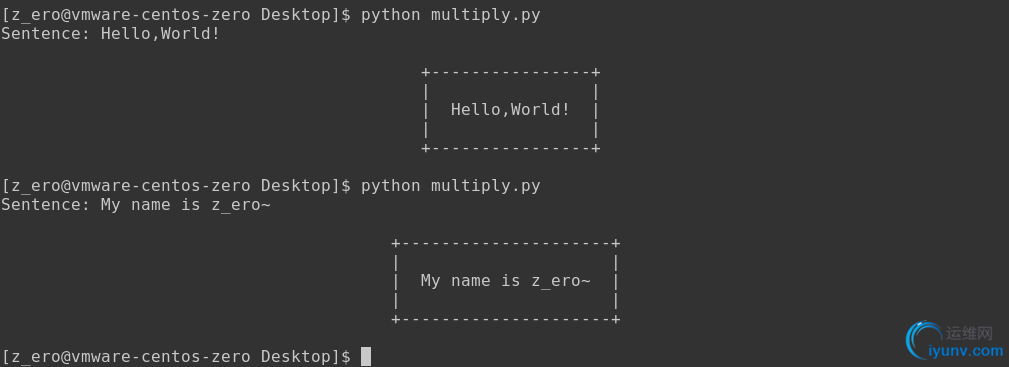Click the word 'name' inside the lower box

[x=470, y=281]
